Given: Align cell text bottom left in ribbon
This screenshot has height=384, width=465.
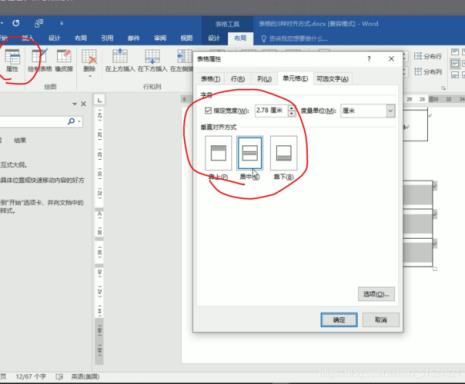Looking at the screenshot, I should (455, 75).
